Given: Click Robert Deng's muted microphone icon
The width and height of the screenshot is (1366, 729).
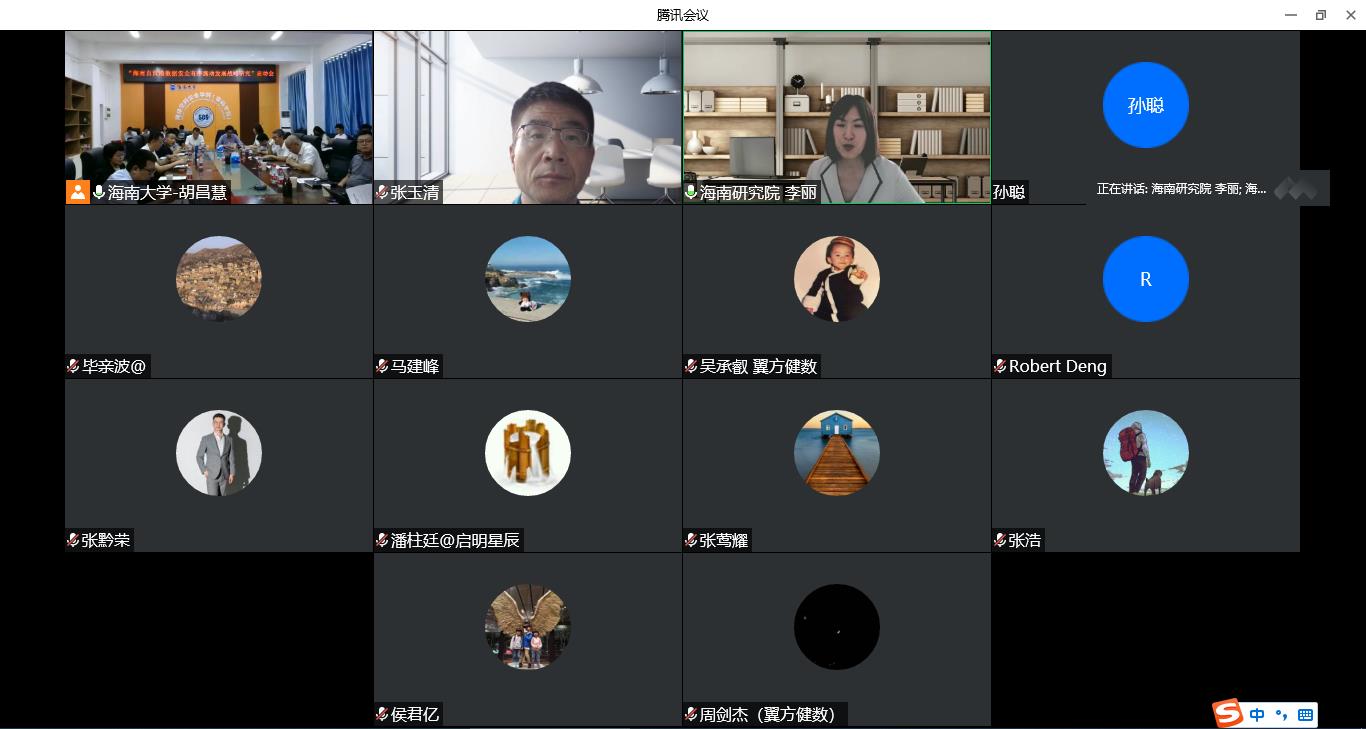Looking at the screenshot, I should [1000, 366].
